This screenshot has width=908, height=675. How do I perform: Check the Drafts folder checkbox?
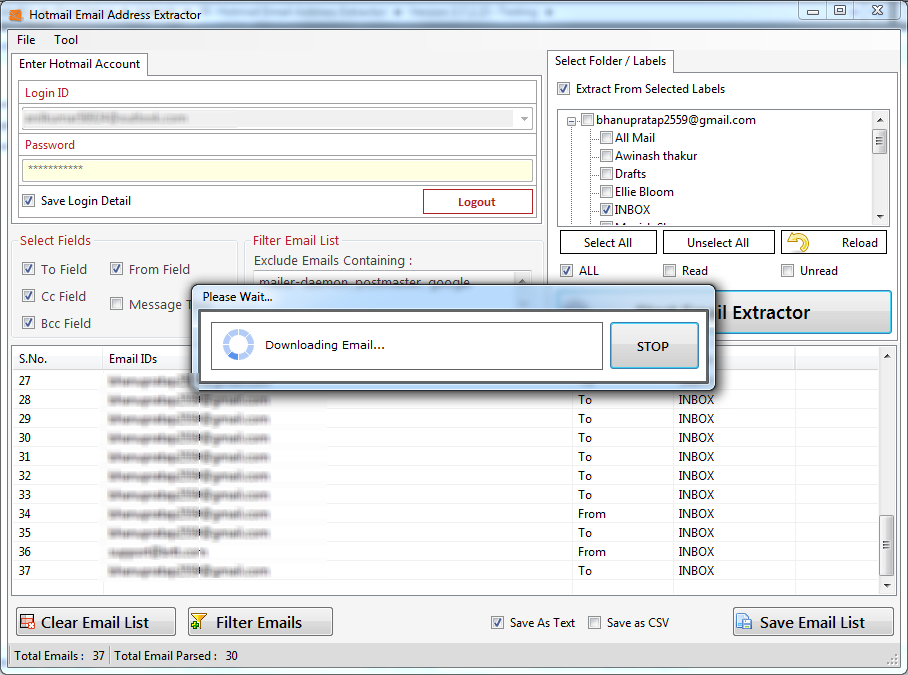[606, 174]
